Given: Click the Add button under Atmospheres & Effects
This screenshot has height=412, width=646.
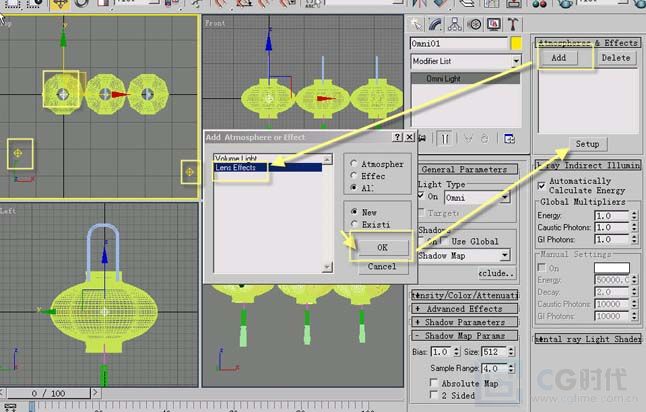Looking at the screenshot, I should point(559,58).
